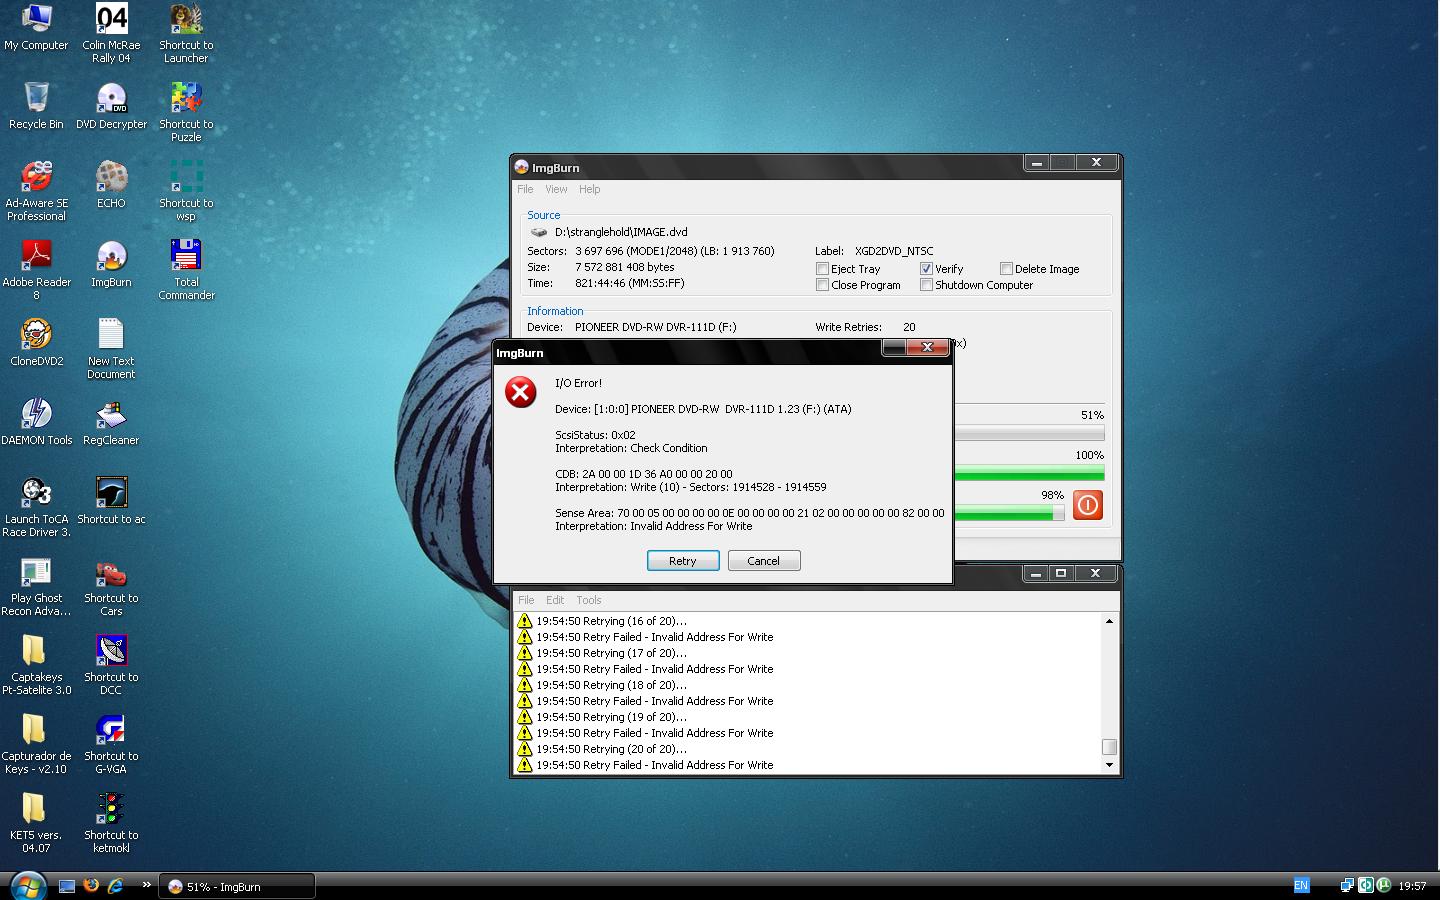Click the 98% buffer progress bar
This screenshot has width=1440, height=900.
tap(1009, 513)
